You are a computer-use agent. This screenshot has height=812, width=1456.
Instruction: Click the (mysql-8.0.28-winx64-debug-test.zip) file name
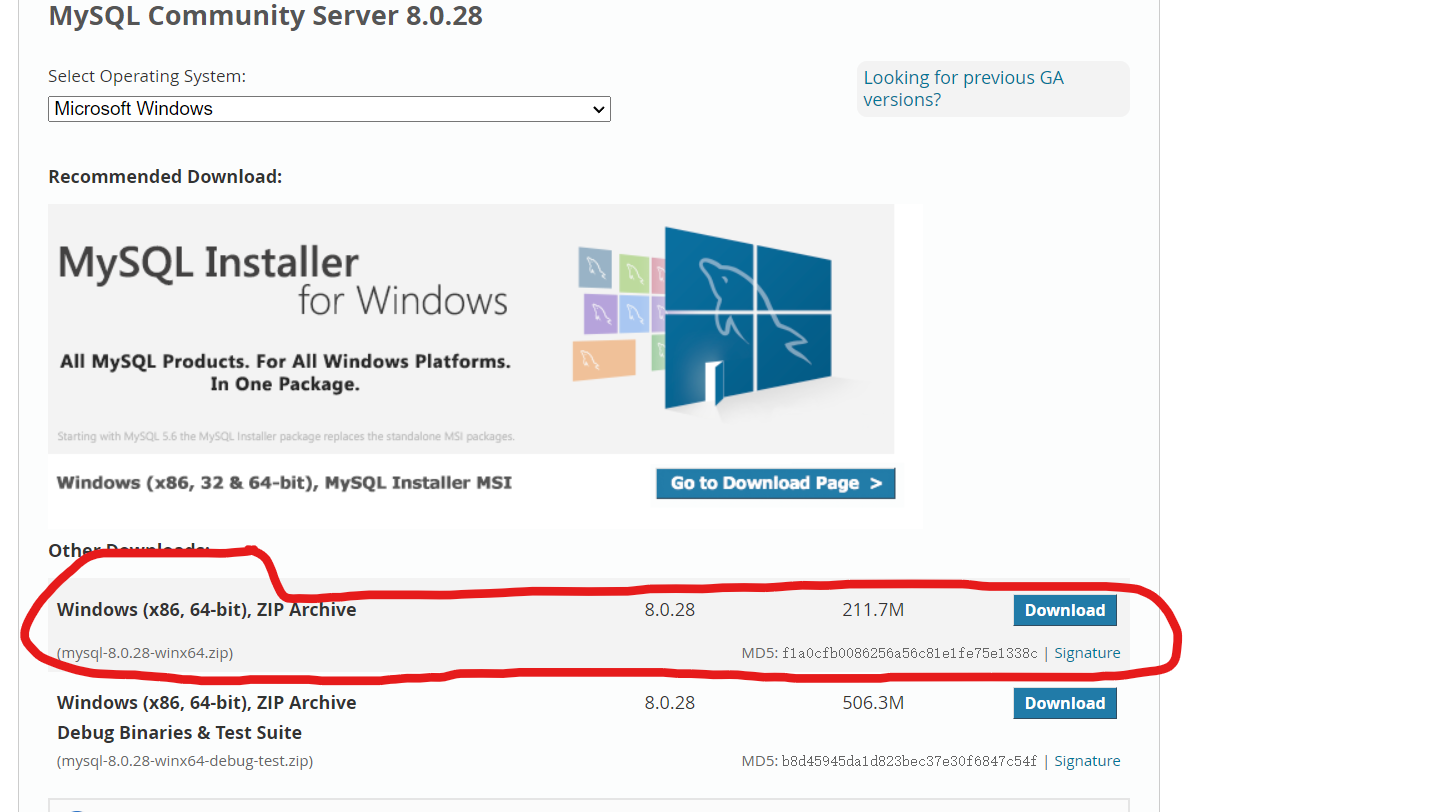pos(185,761)
